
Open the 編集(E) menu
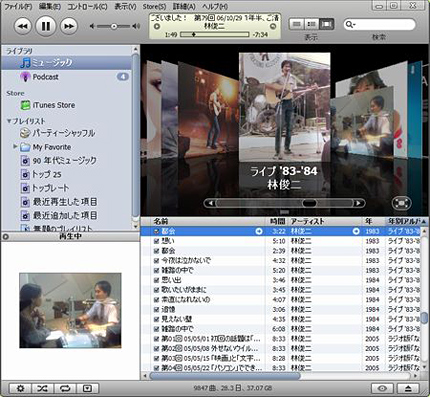[50, 6]
